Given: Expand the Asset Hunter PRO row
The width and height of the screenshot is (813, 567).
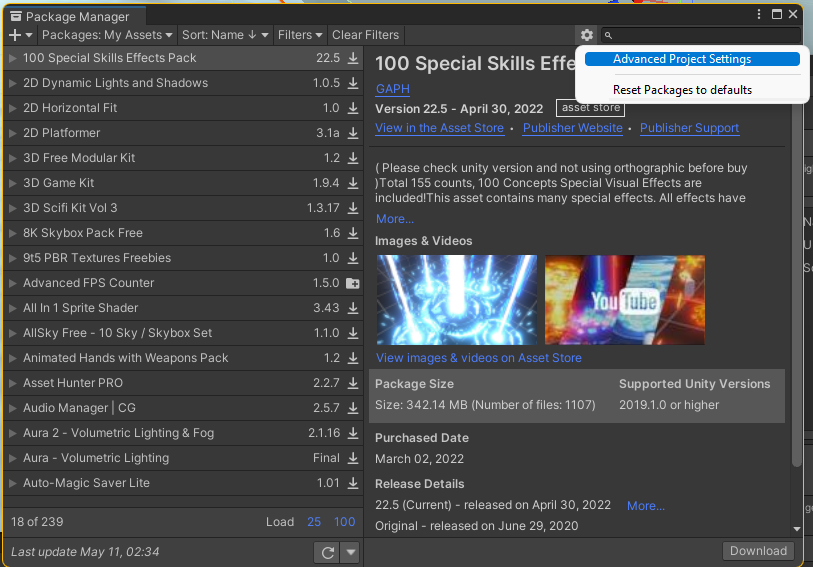Looking at the screenshot, I should pos(12,383).
